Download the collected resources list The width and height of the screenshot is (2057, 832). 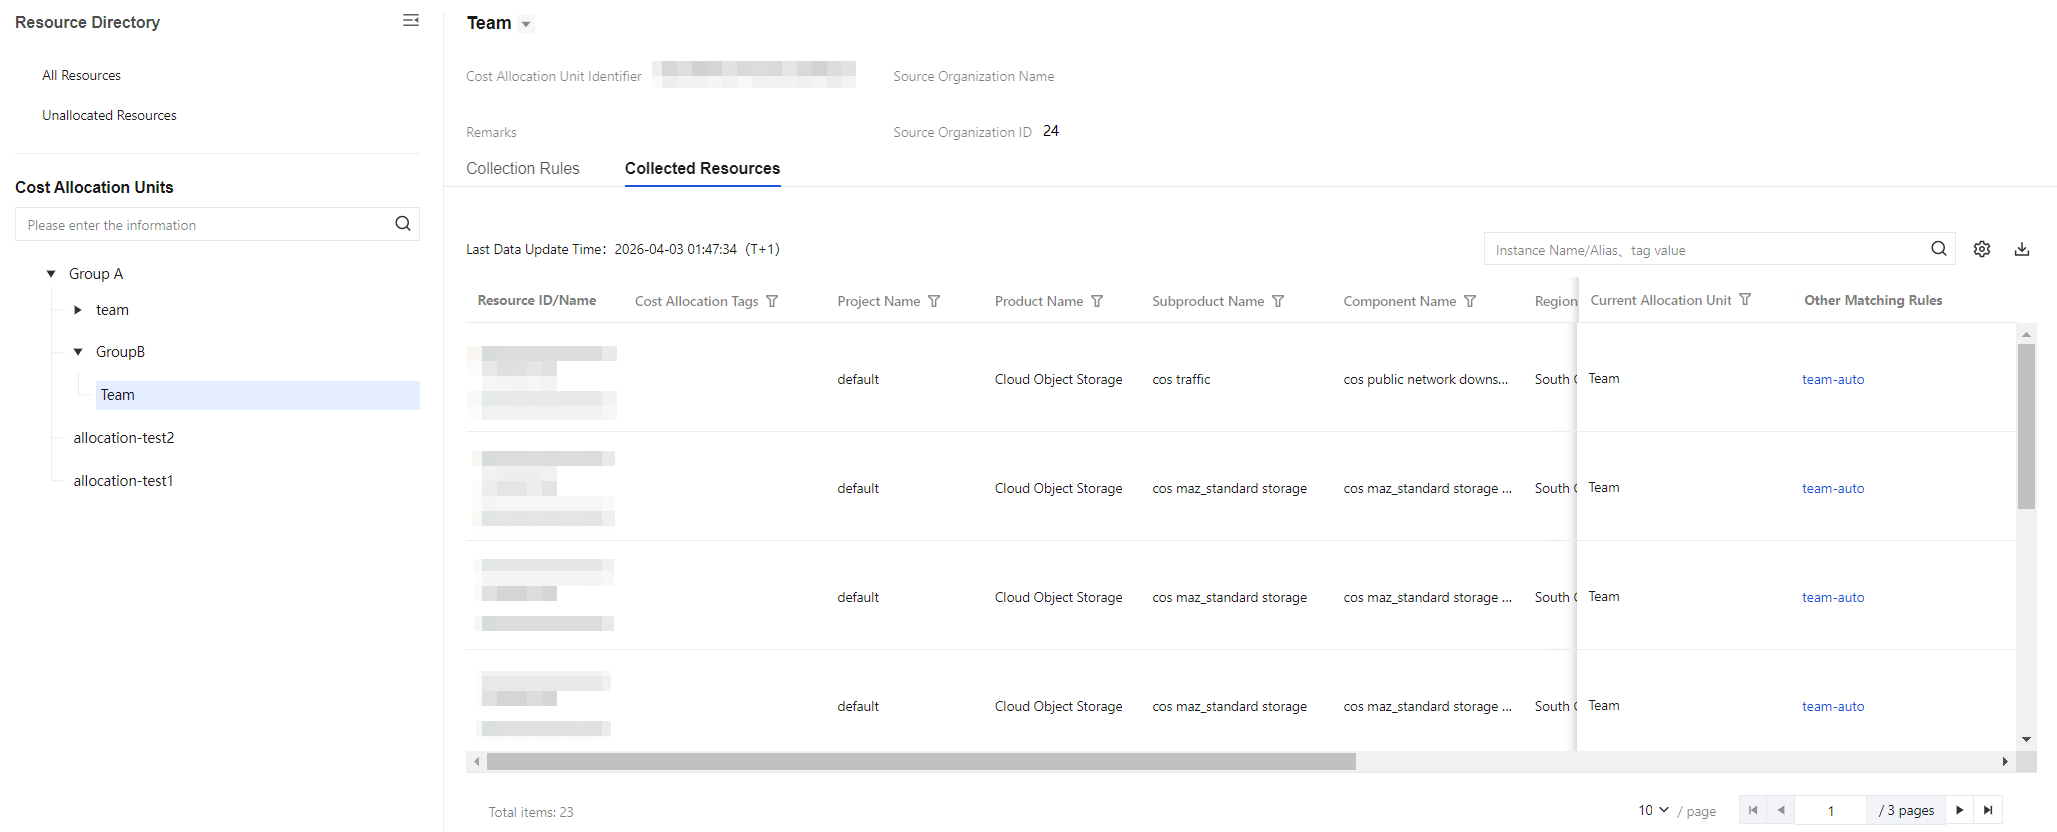point(2021,249)
